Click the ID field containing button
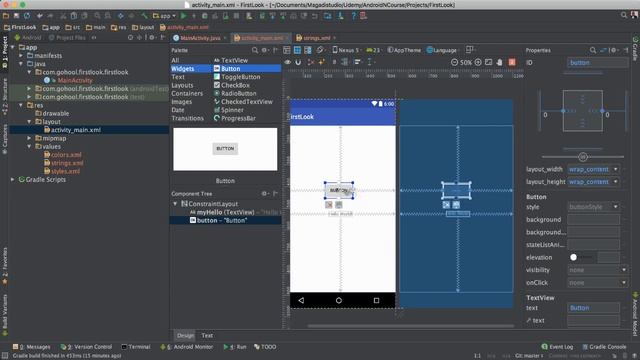Viewport: 640px width, 360px height. [x=598, y=62]
